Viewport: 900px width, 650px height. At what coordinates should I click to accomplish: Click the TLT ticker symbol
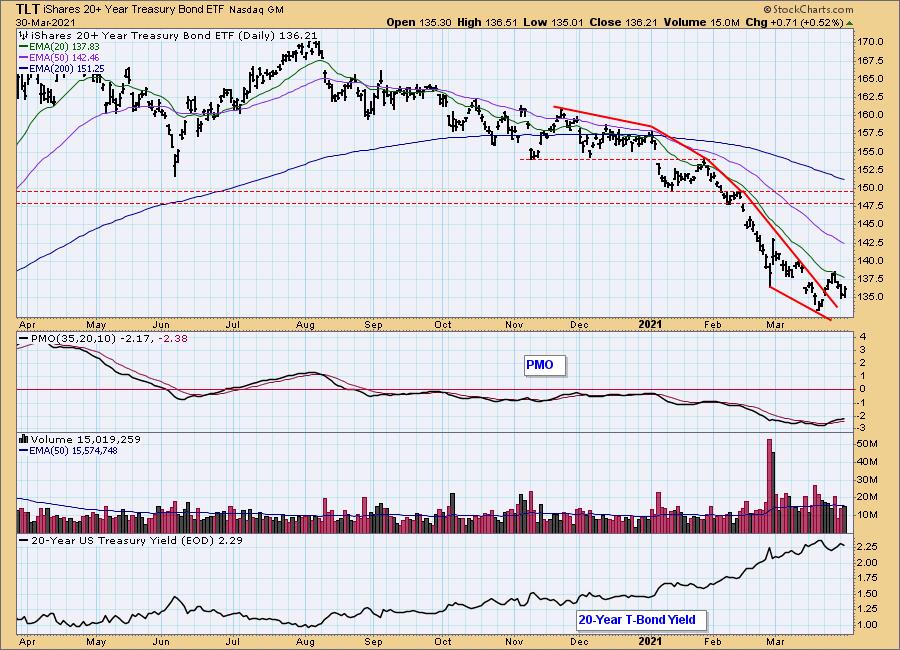28,9
